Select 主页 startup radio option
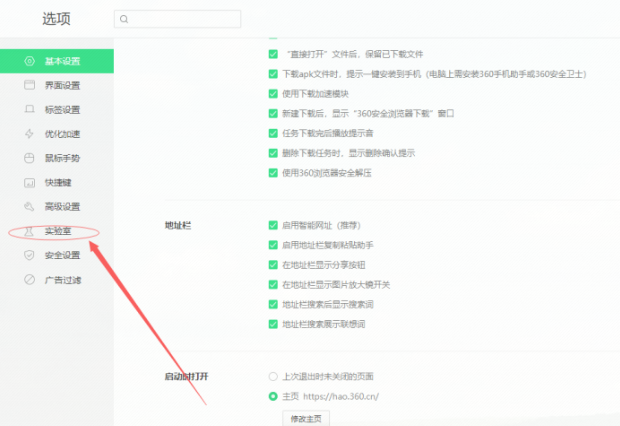The height and width of the screenshot is (426, 620). click(273, 396)
